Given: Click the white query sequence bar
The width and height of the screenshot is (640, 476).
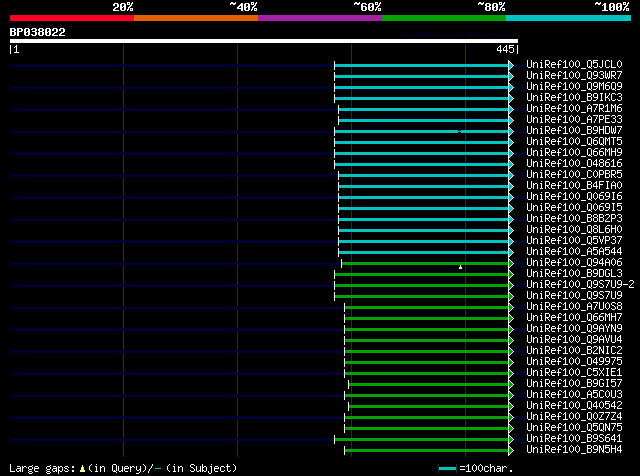Looking at the screenshot, I should (264, 41).
